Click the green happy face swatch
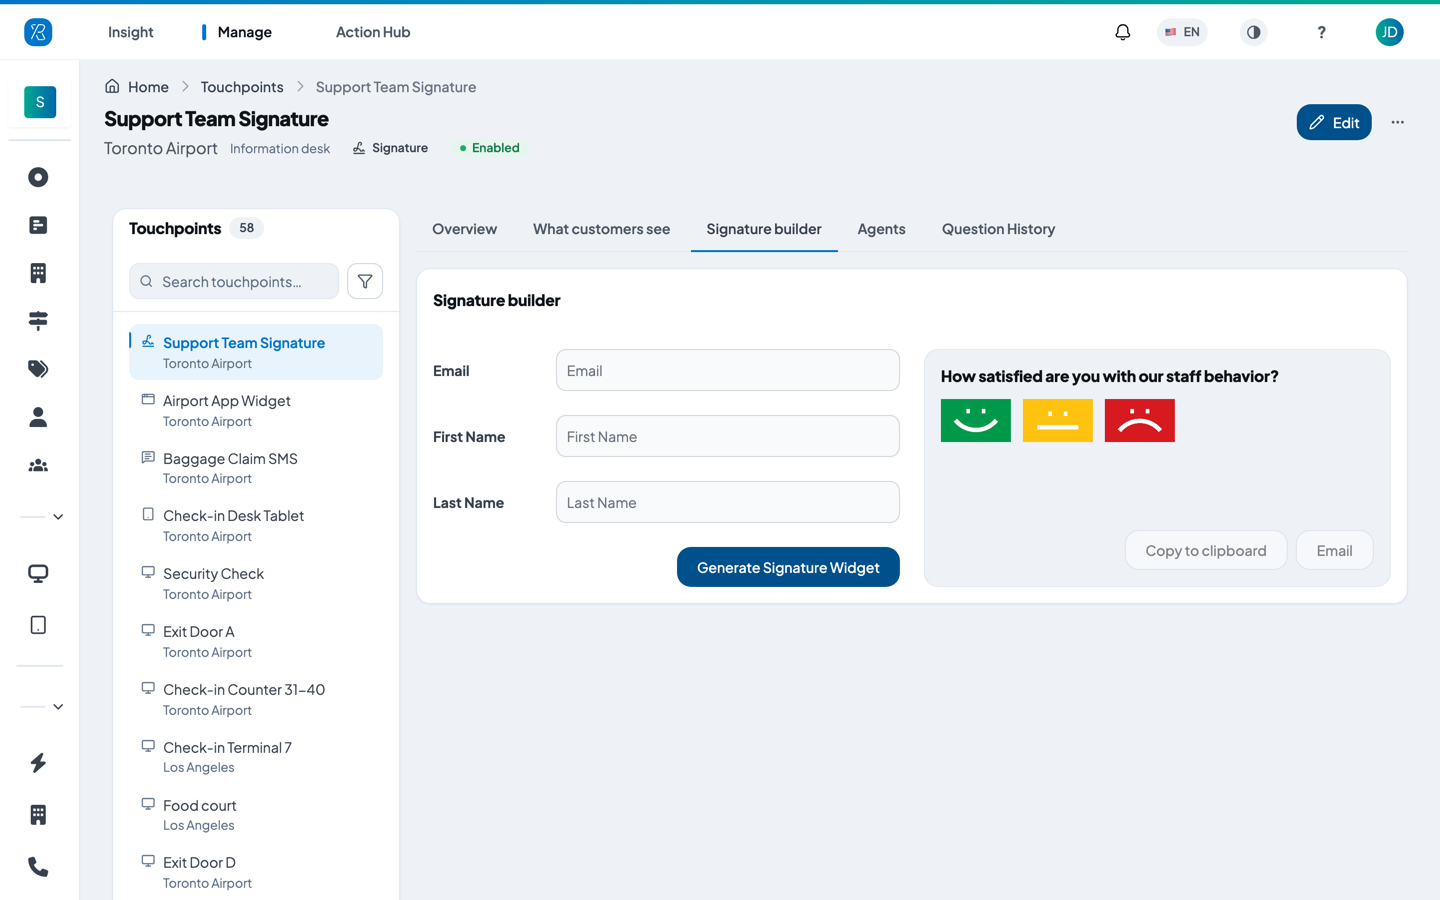 [x=976, y=420]
